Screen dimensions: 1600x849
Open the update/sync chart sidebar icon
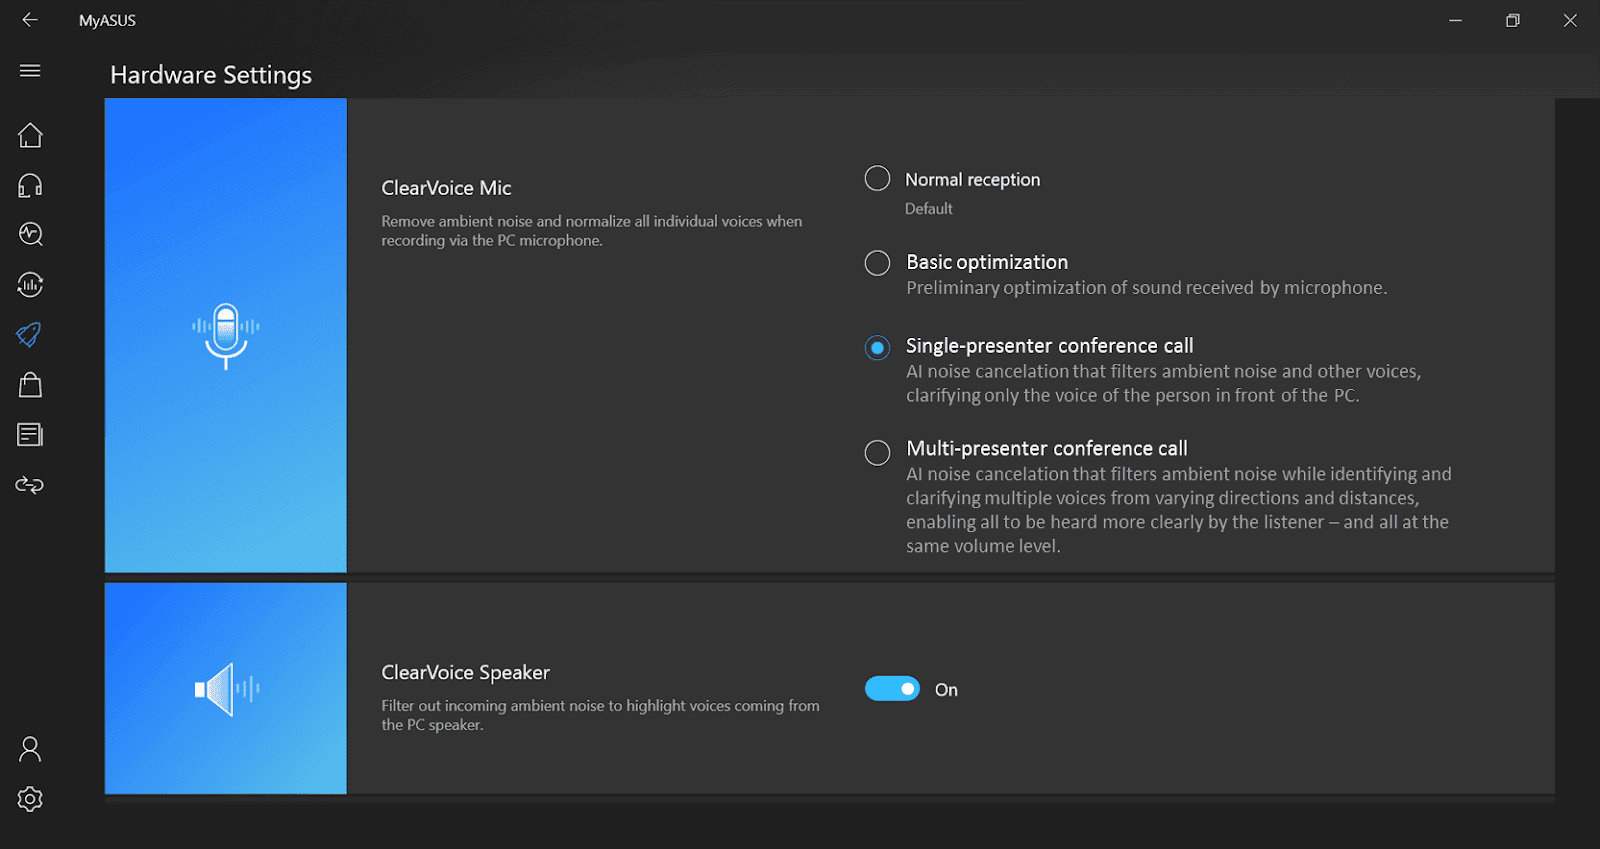(30, 285)
